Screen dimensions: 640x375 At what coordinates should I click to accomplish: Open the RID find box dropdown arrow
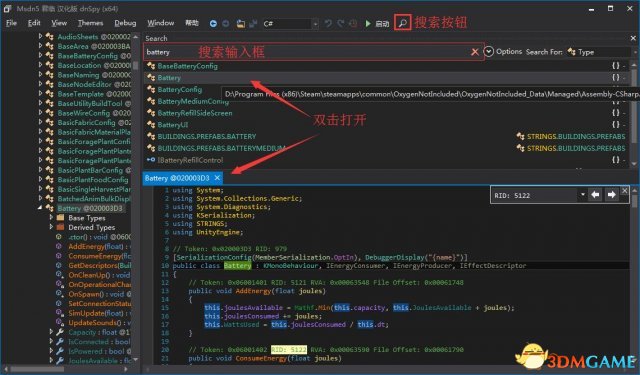point(582,195)
